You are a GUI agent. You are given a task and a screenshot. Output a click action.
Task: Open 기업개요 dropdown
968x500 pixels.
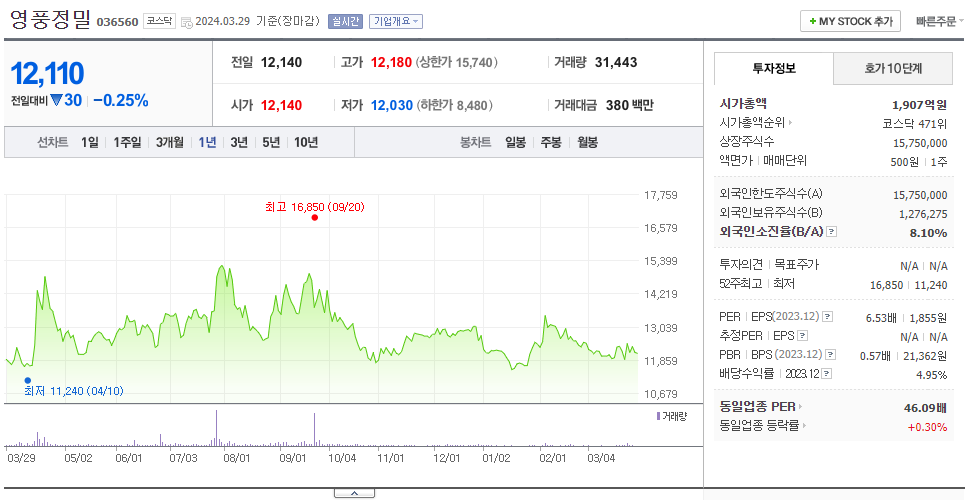[396, 22]
